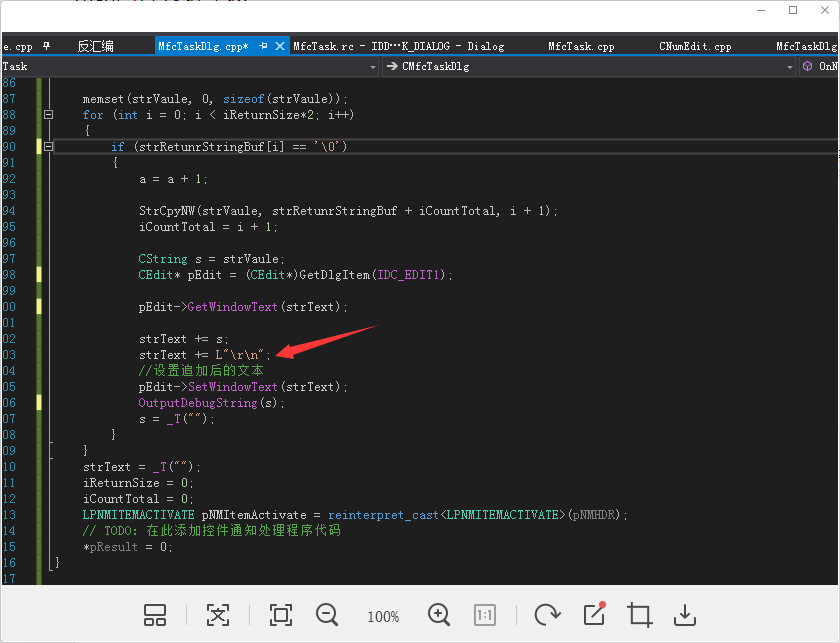Click the text recognition icon
The width and height of the screenshot is (840, 643).
(x=218, y=615)
